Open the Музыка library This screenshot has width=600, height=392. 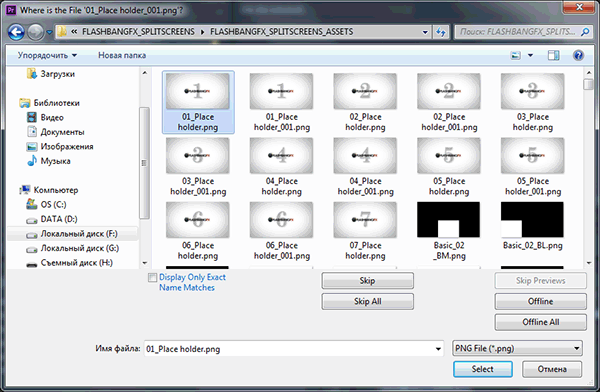click(48, 161)
